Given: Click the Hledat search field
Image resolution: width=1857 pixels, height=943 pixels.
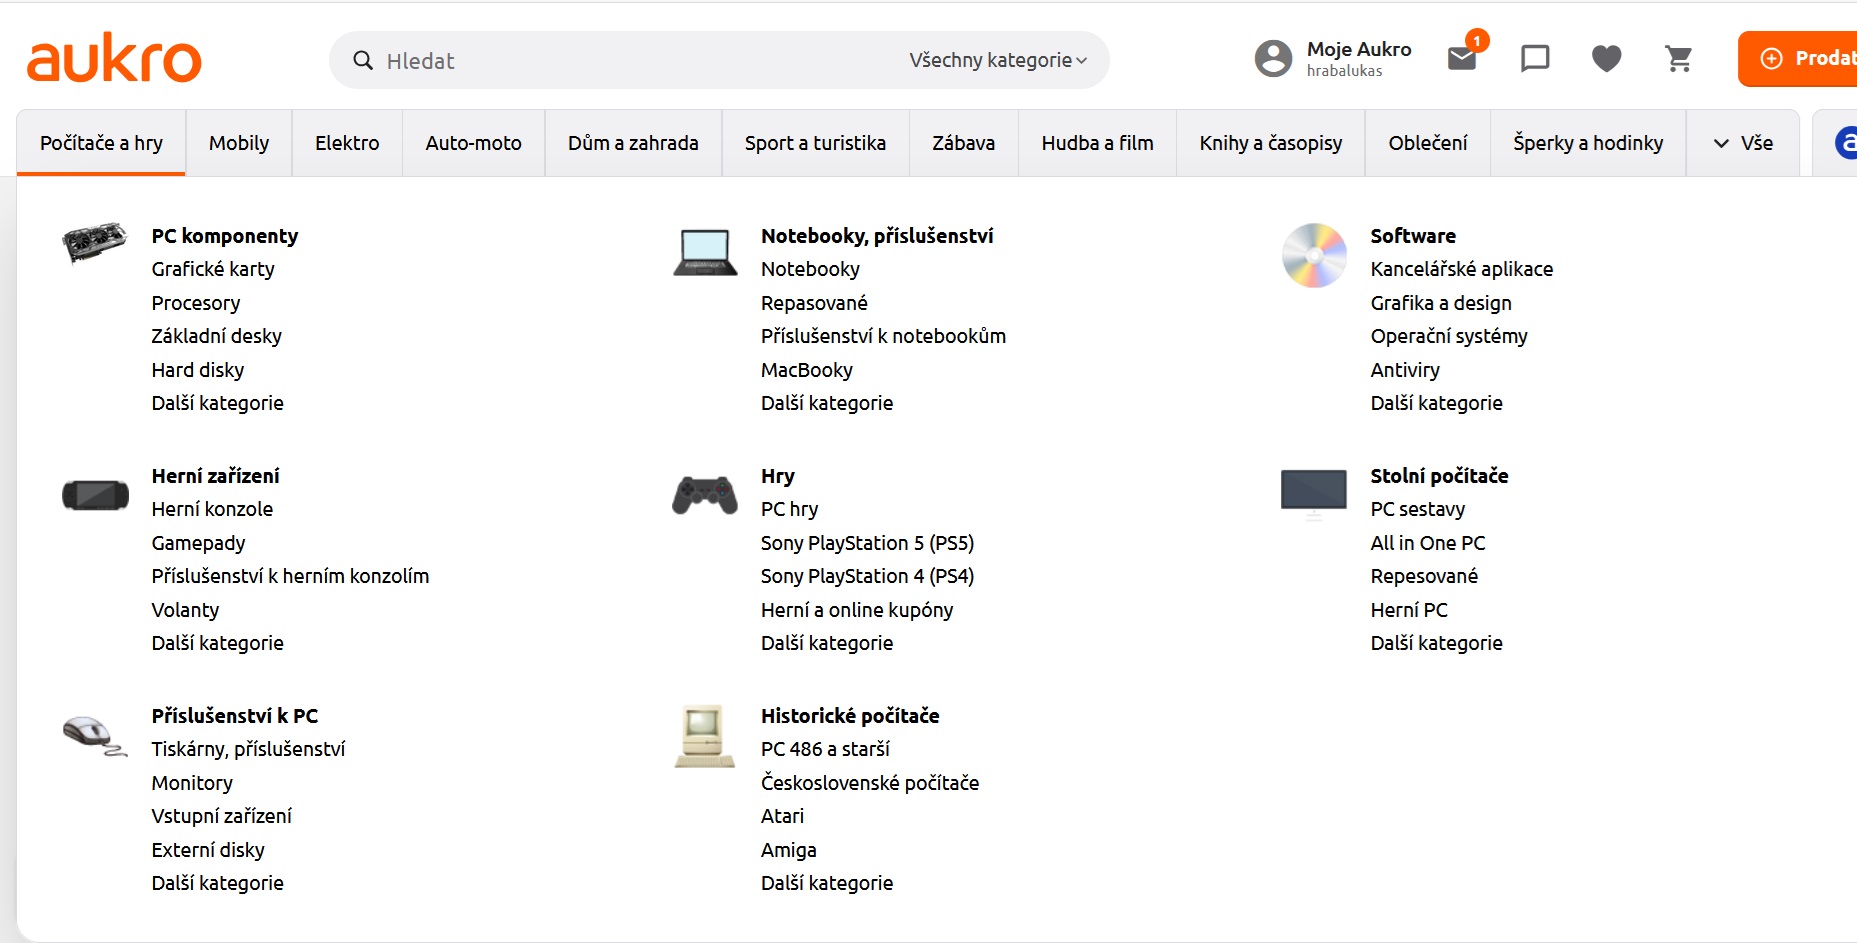Looking at the screenshot, I should pyautogui.click(x=620, y=61).
